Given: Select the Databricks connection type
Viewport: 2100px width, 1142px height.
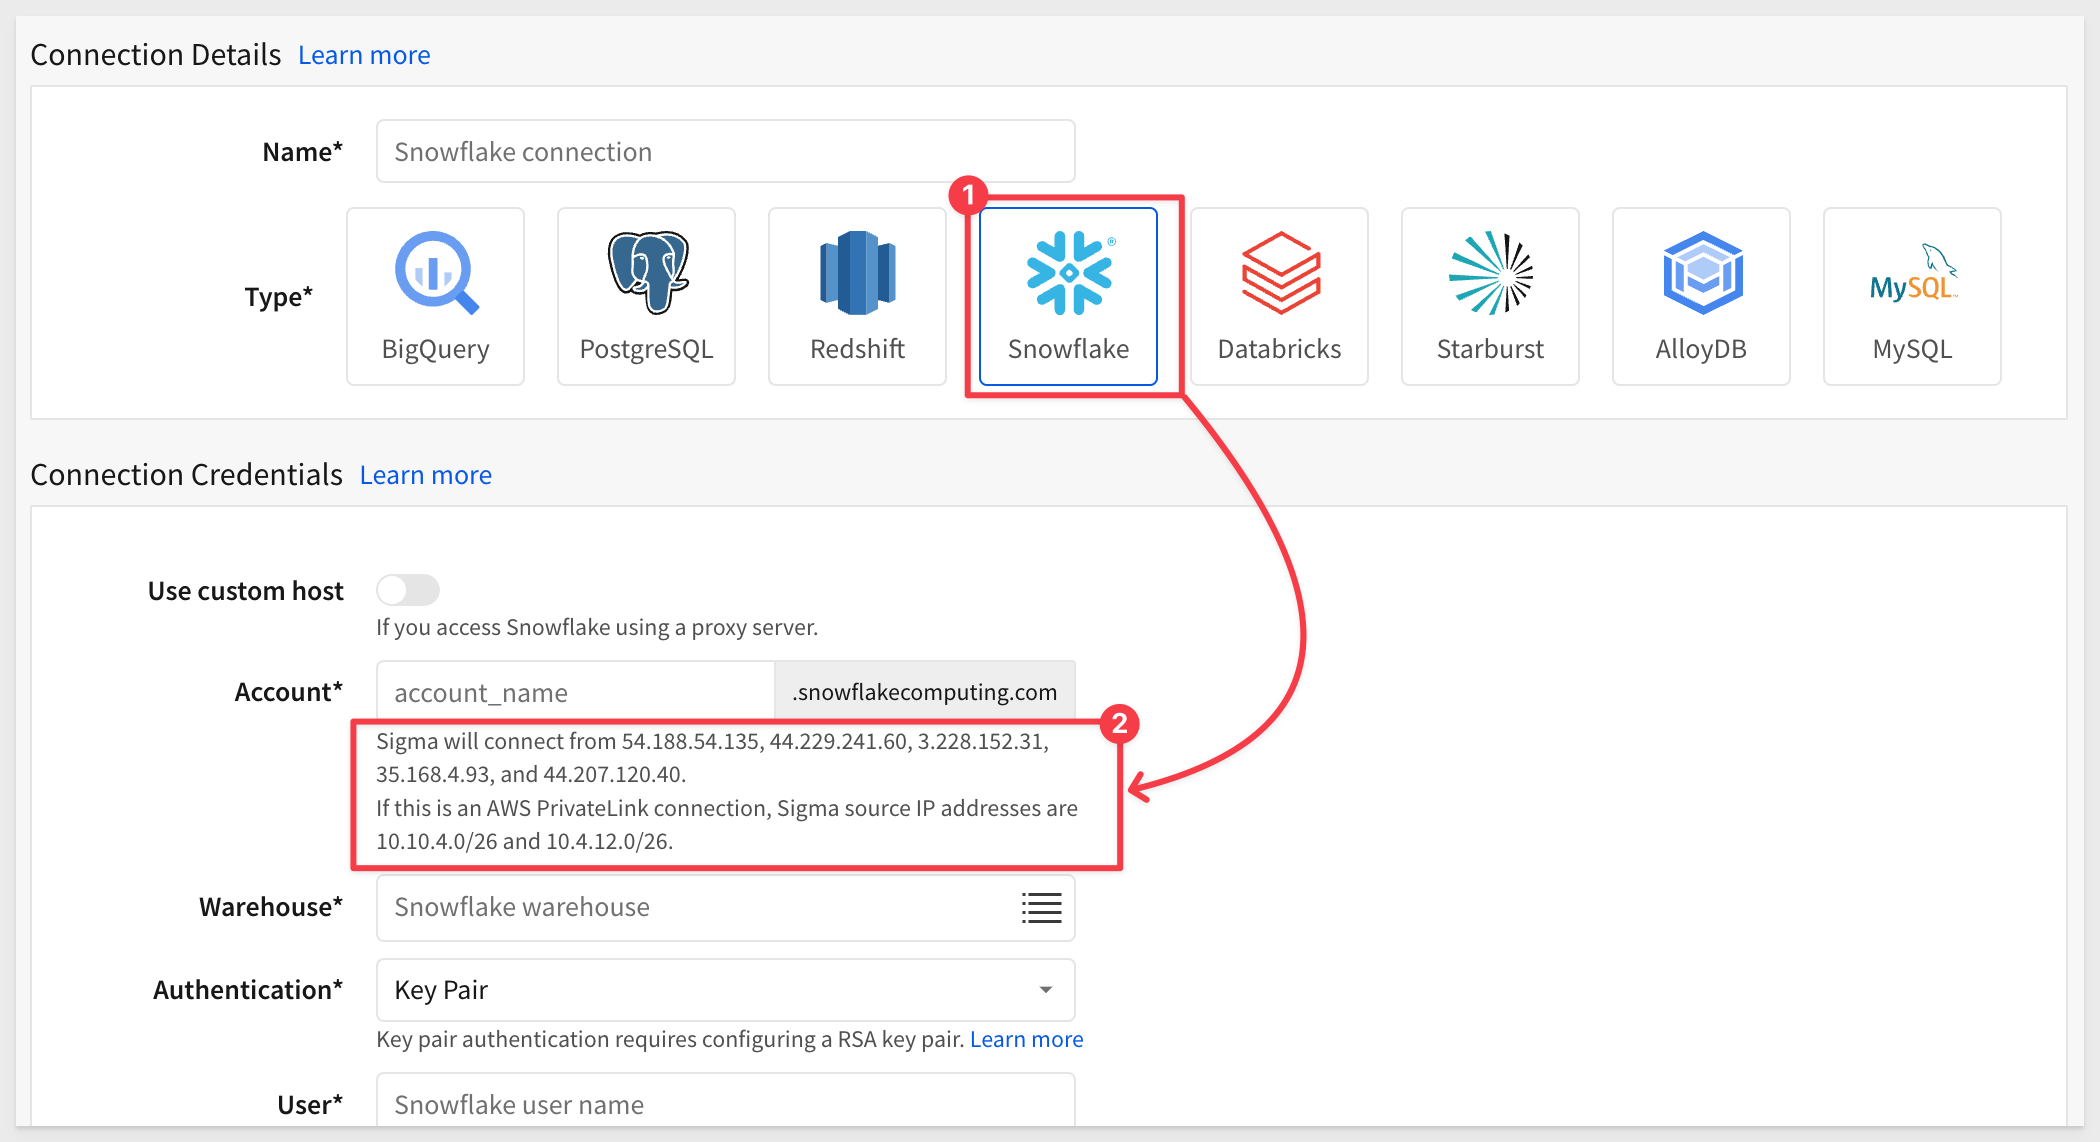Looking at the screenshot, I should [1279, 296].
